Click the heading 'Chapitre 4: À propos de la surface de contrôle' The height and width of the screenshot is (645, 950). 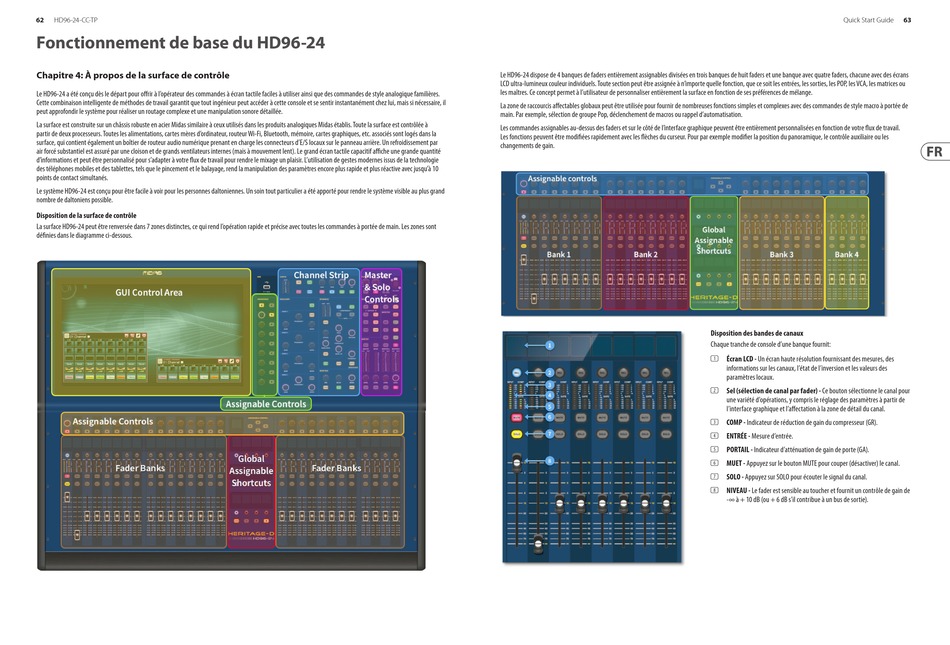tap(133, 75)
